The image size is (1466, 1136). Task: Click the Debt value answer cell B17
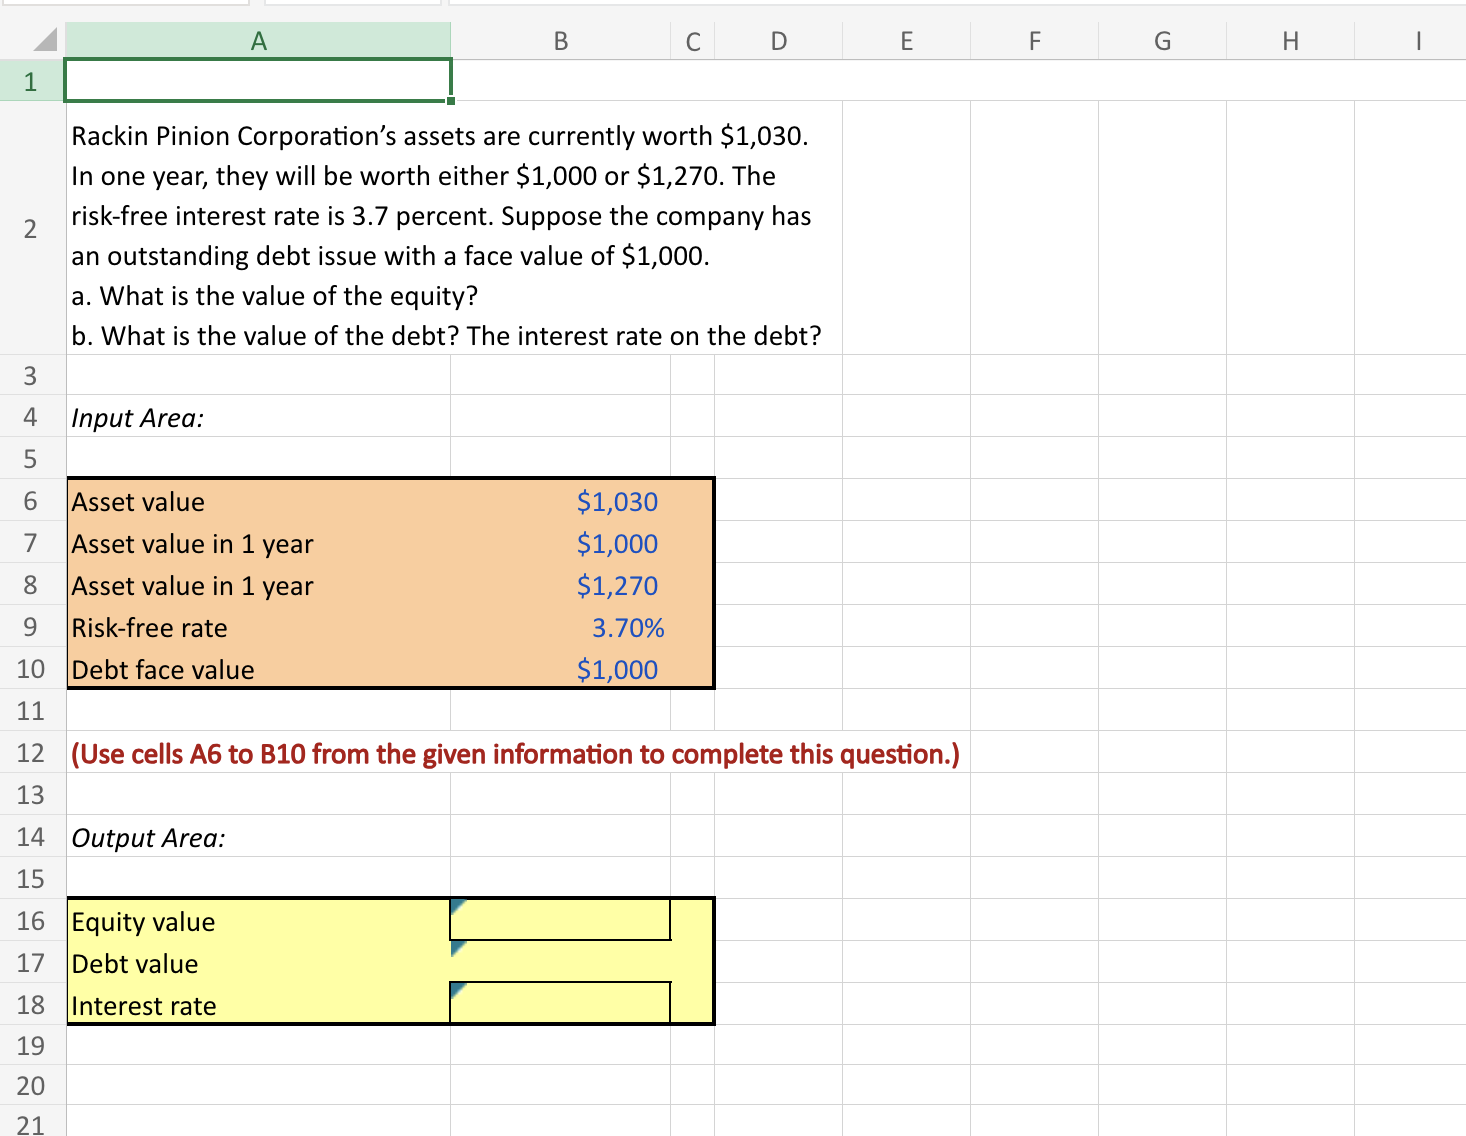pos(560,962)
